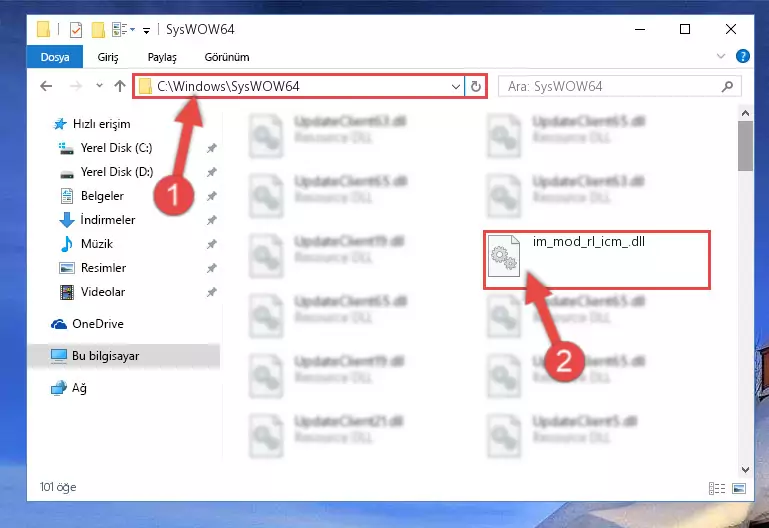Go up one folder level

(x=120, y=86)
